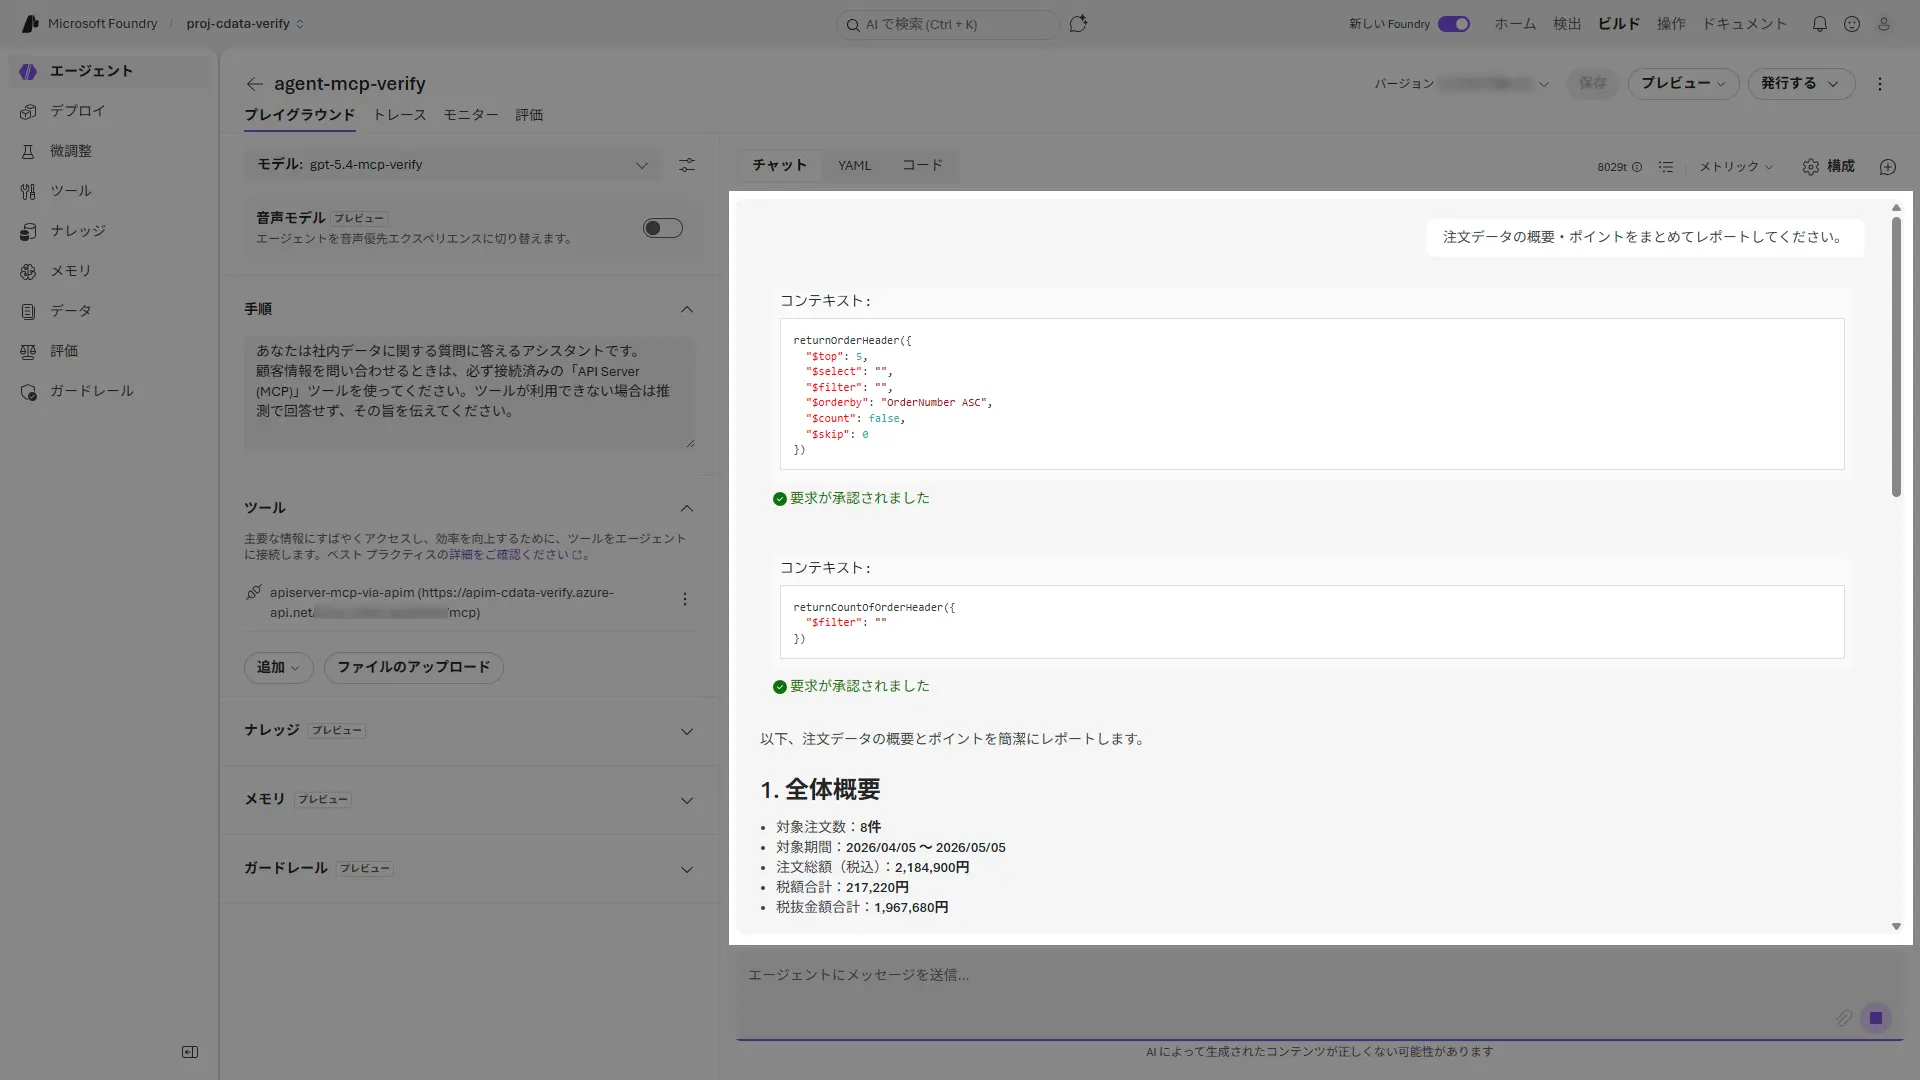This screenshot has width=1920, height=1080.
Task: Open the notifications bell icon
Action: pos(1820,24)
